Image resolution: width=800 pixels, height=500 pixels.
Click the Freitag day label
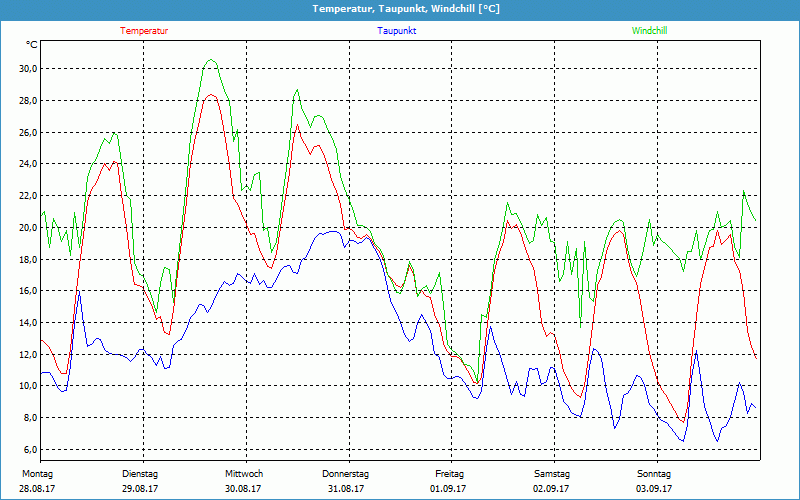pyautogui.click(x=449, y=474)
